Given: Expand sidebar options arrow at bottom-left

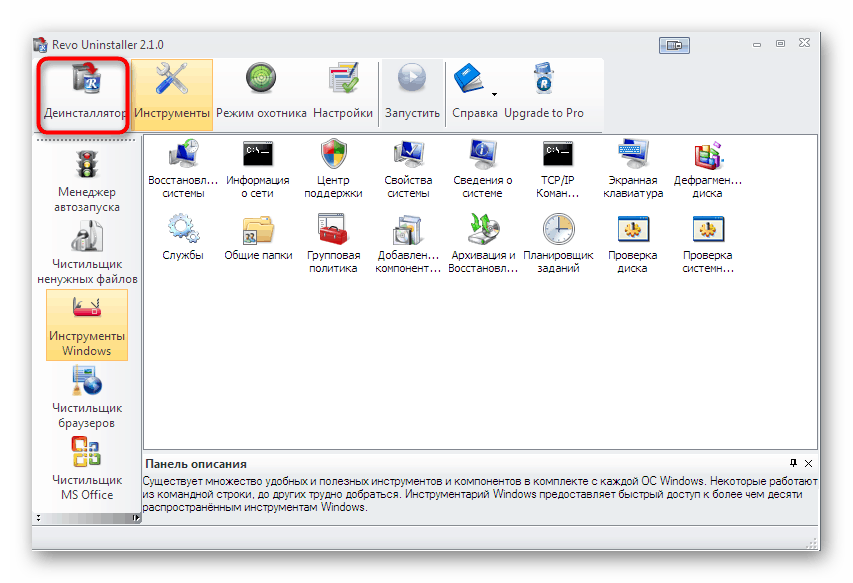Looking at the screenshot, I should click(38, 518).
